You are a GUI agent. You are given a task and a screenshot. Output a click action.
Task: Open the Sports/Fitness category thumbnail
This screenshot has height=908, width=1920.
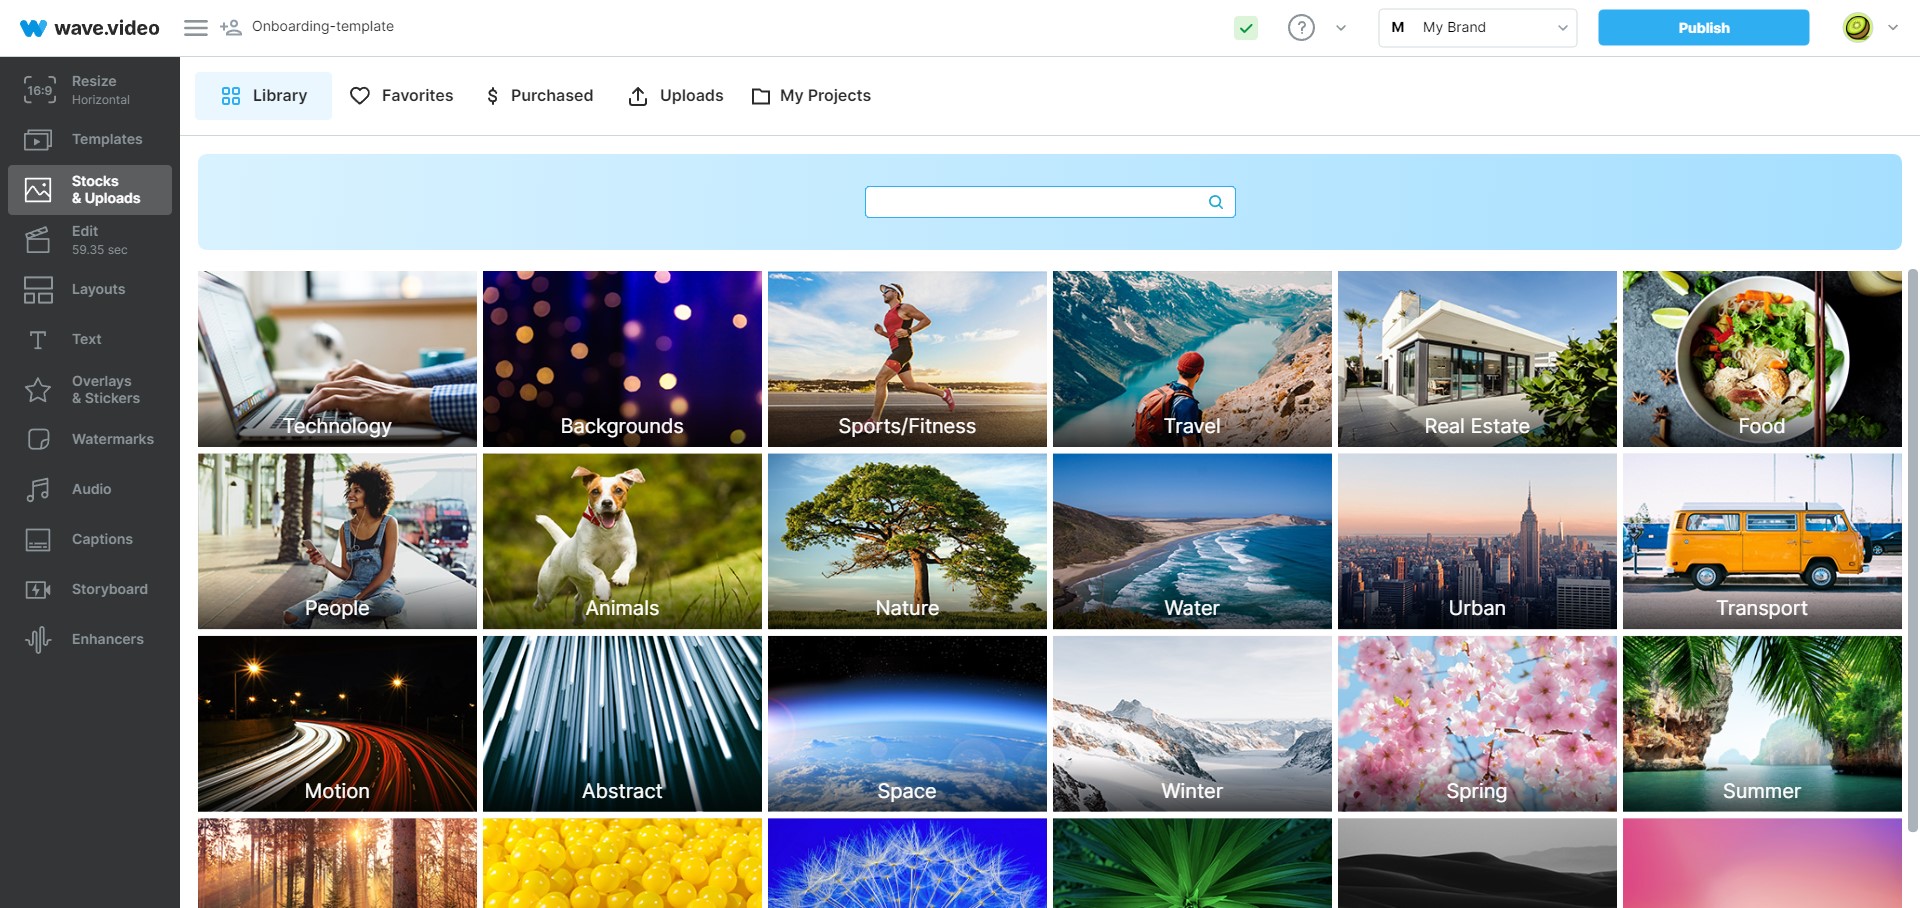(x=907, y=359)
